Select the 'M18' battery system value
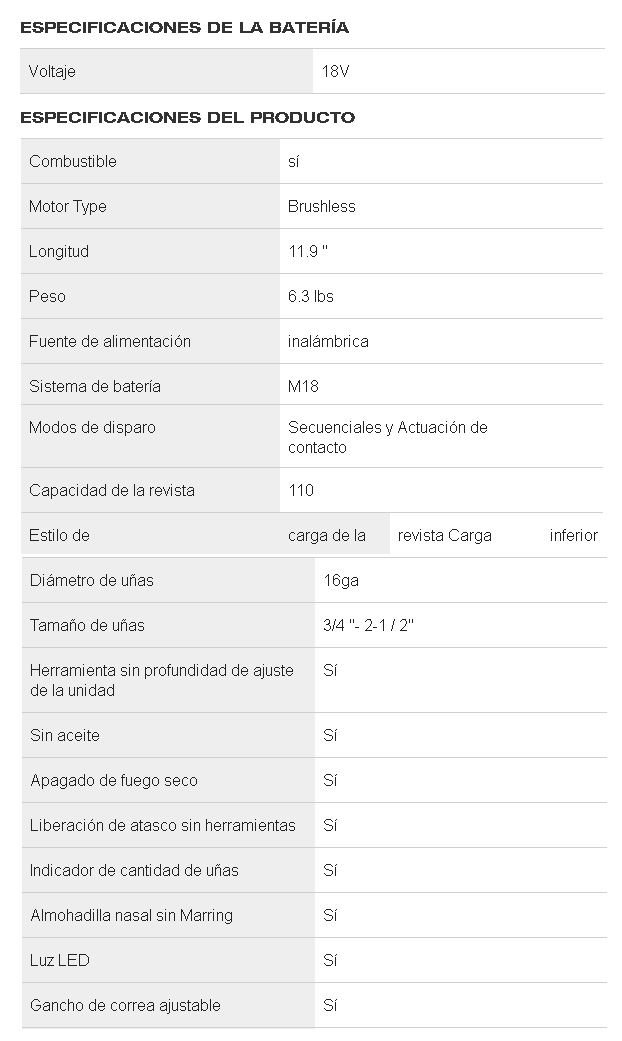Image resolution: width=622 pixels, height=1041 pixels. 303,386
